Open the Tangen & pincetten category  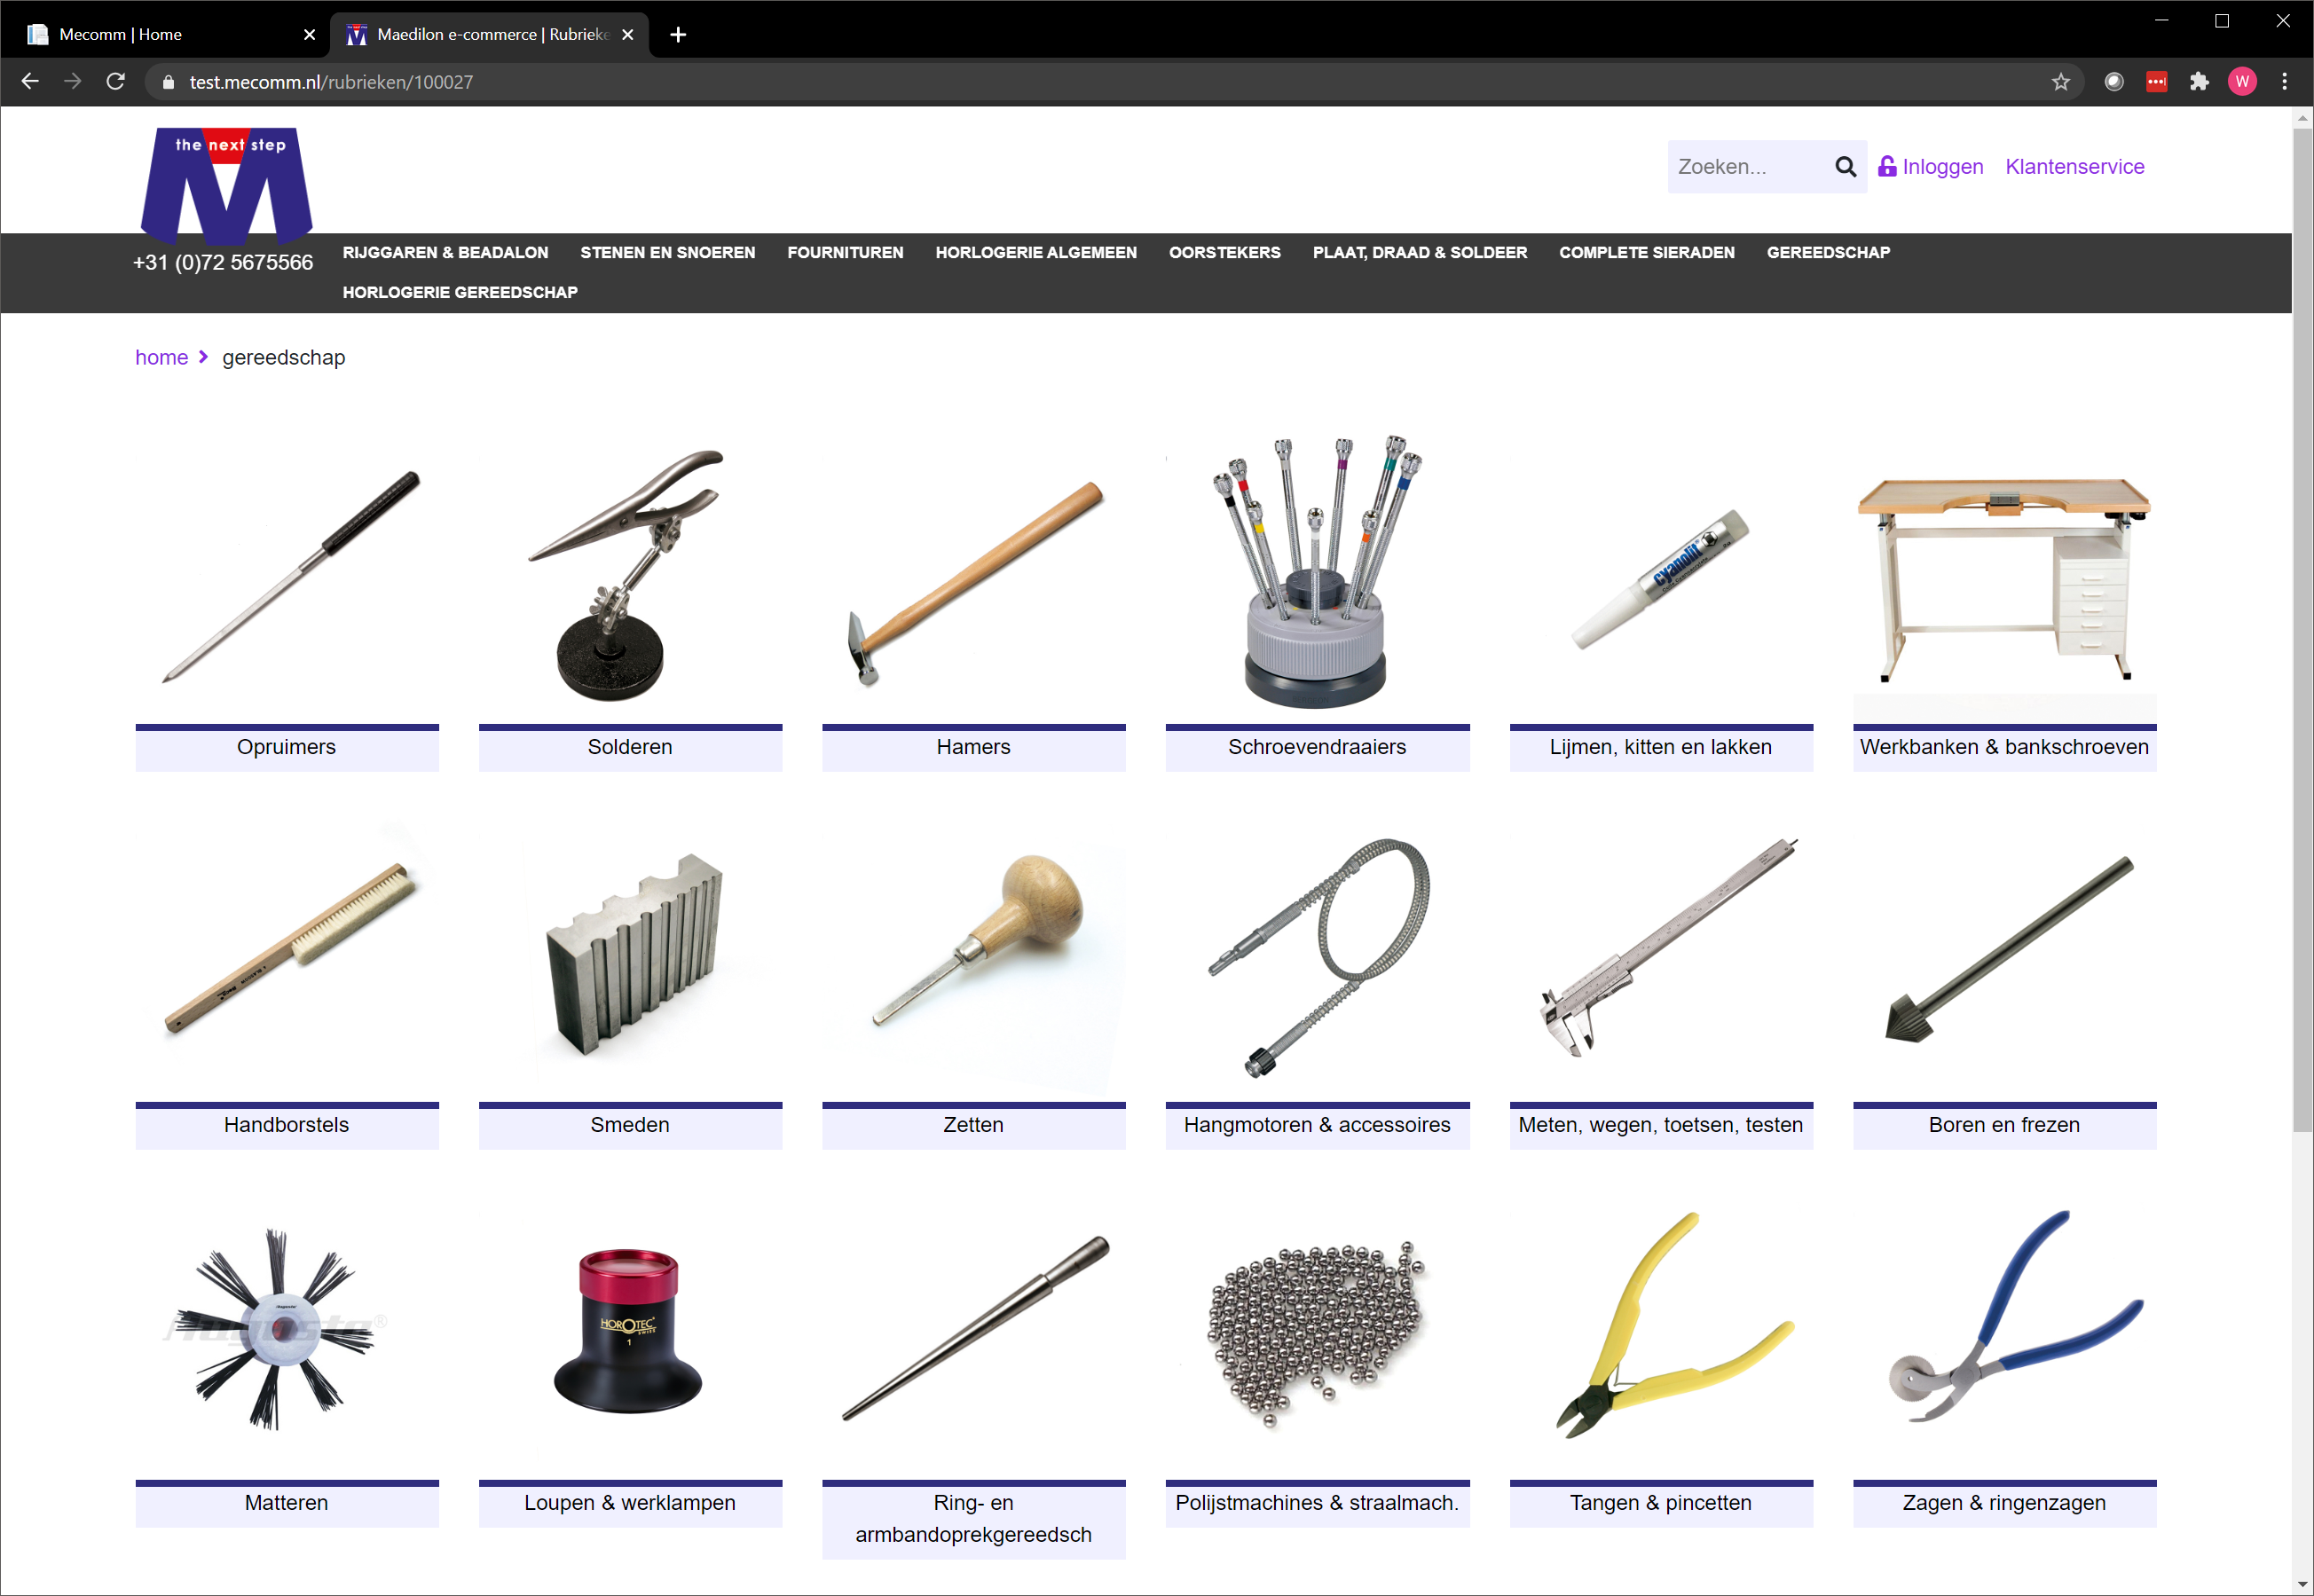coord(1660,1503)
